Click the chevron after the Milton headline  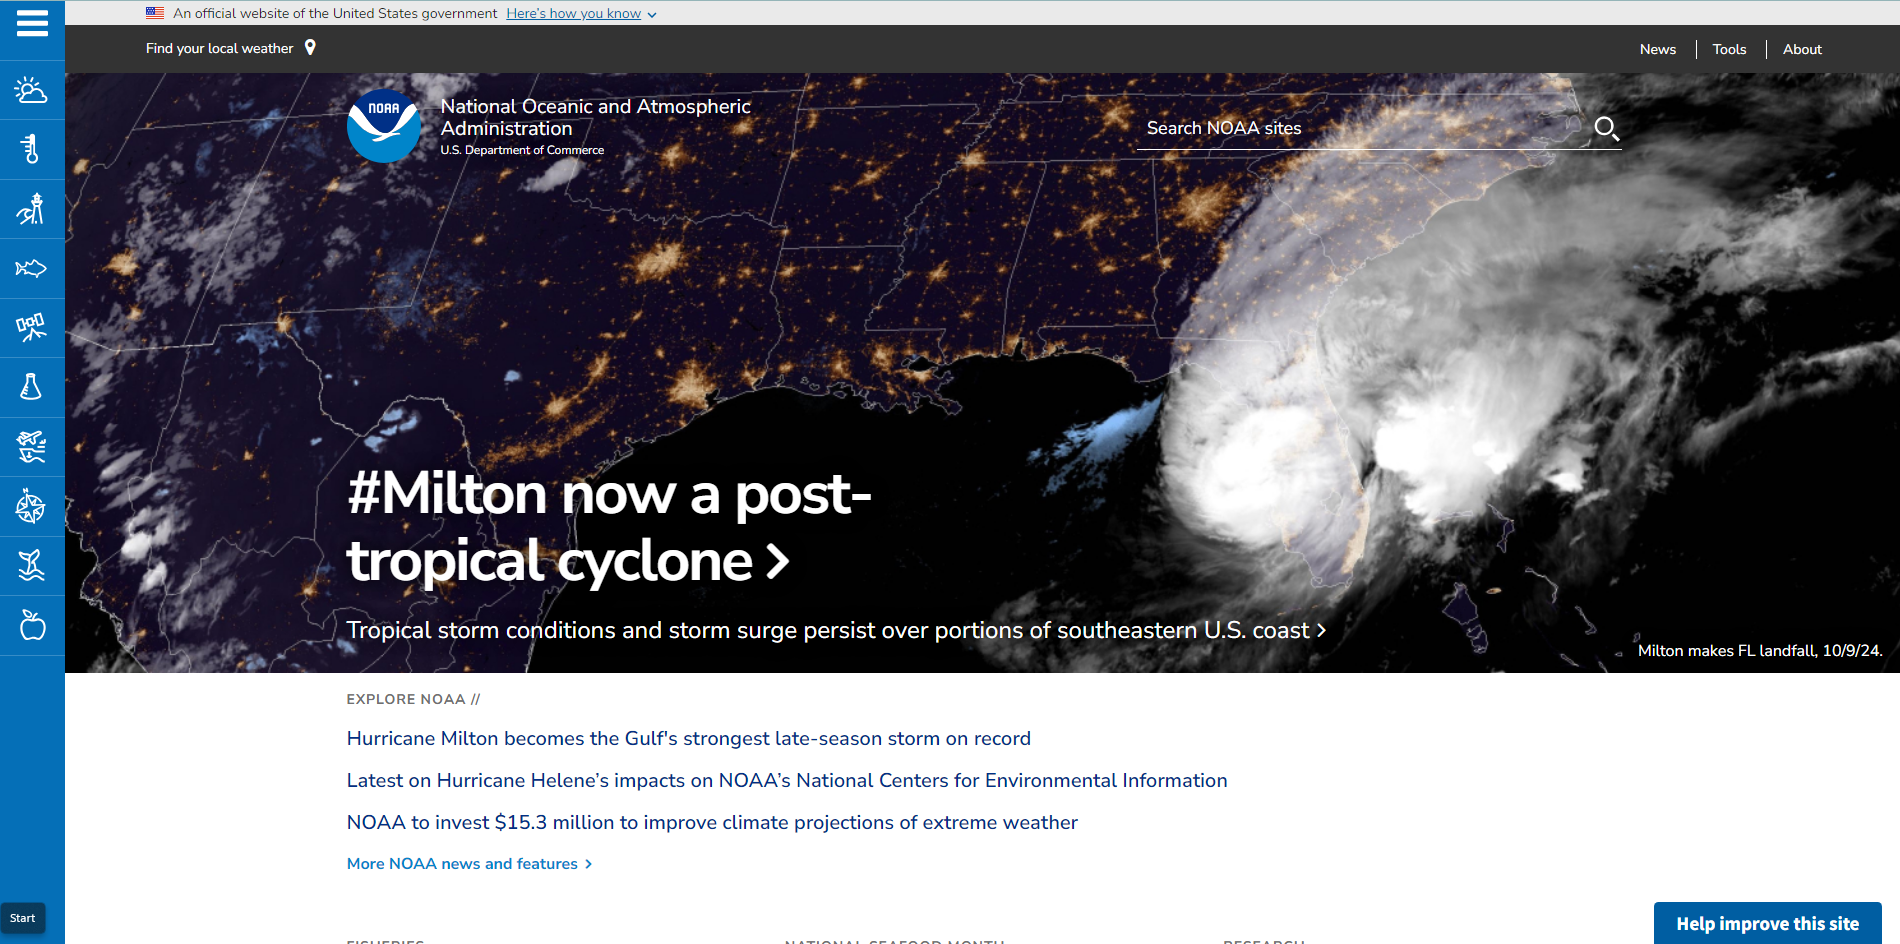[778, 561]
